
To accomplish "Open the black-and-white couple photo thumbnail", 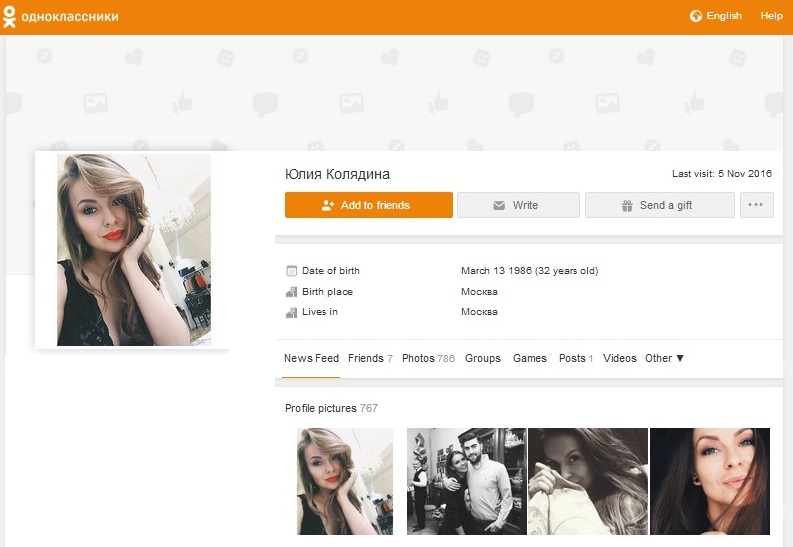I will [467, 481].
